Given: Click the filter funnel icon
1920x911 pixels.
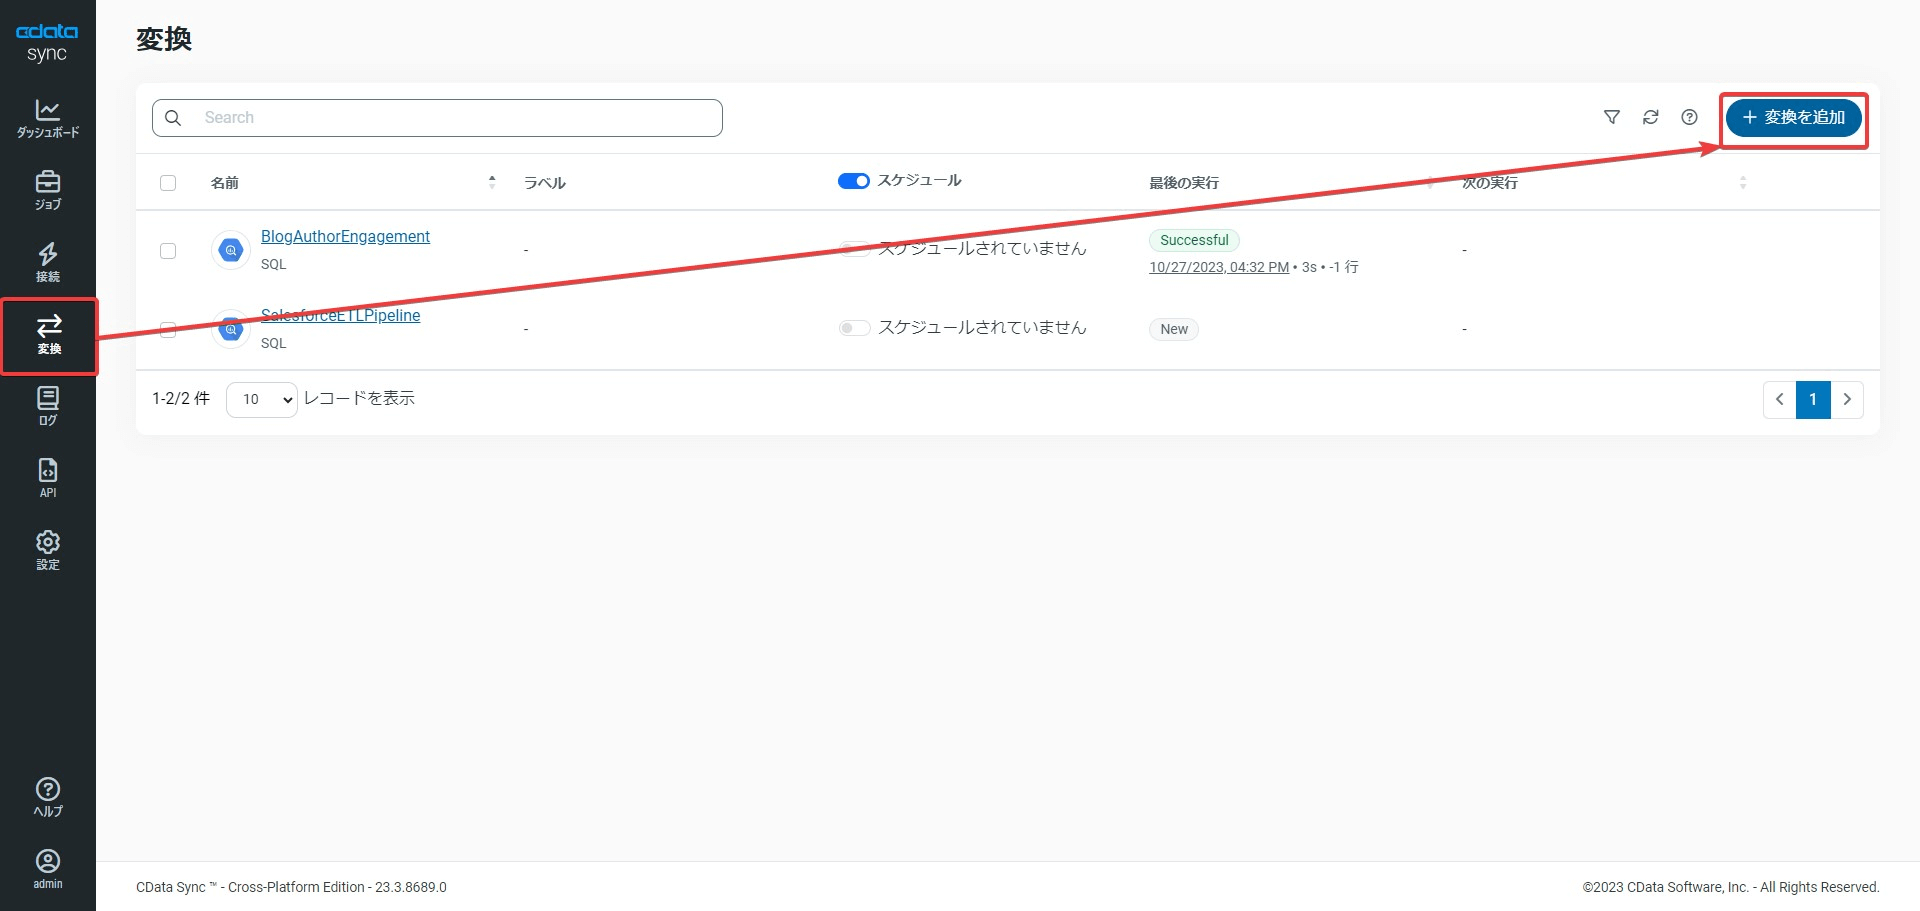Looking at the screenshot, I should point(1612,117).
